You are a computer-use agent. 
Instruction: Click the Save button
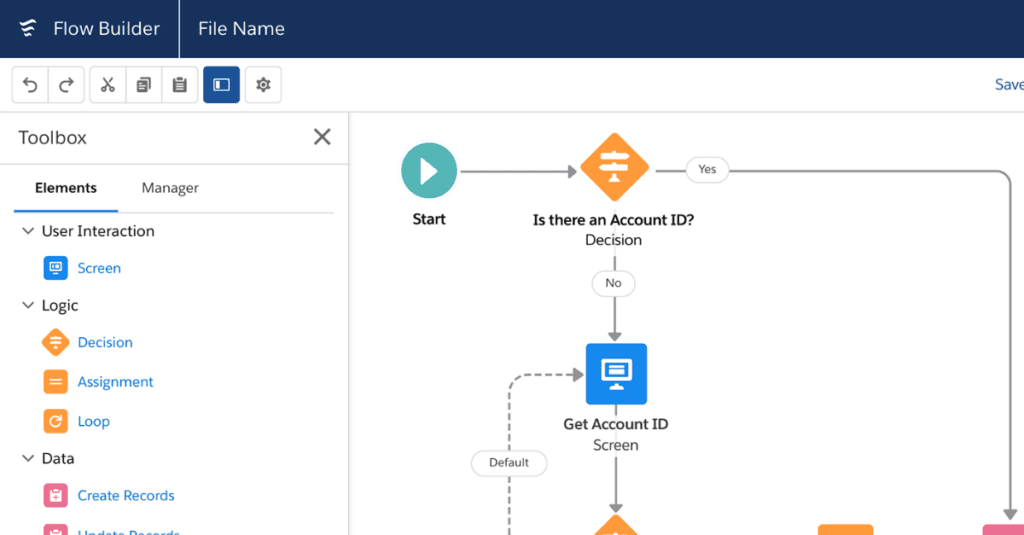pos(1009,84)
